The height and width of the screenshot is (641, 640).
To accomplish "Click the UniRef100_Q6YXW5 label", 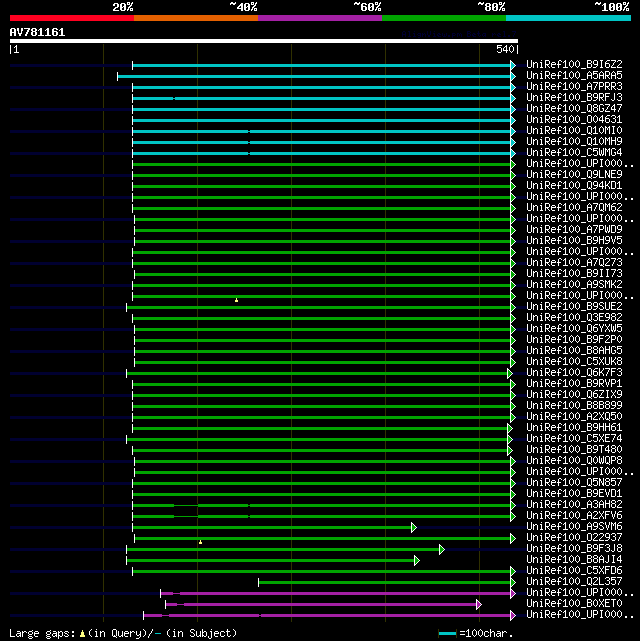I will [574, 329].
